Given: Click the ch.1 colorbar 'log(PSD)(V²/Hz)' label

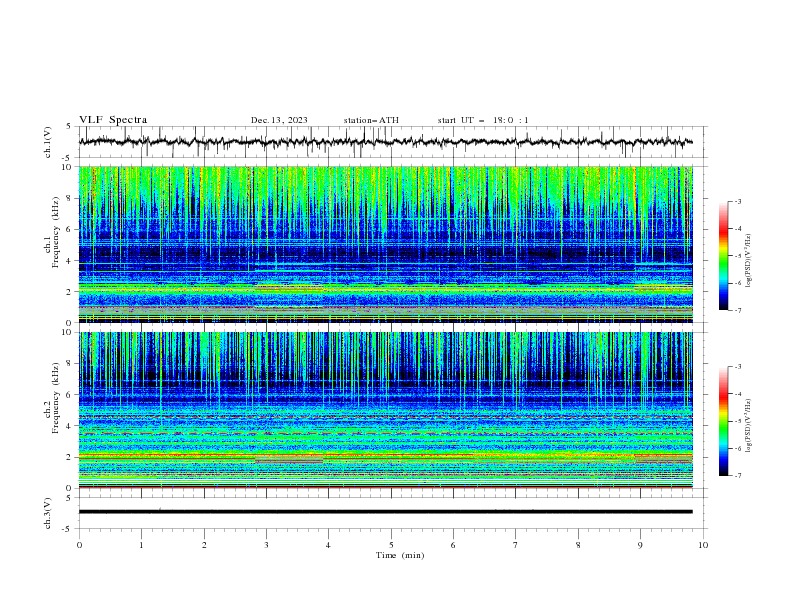Looking at the screenshot, I should [748, 261].
